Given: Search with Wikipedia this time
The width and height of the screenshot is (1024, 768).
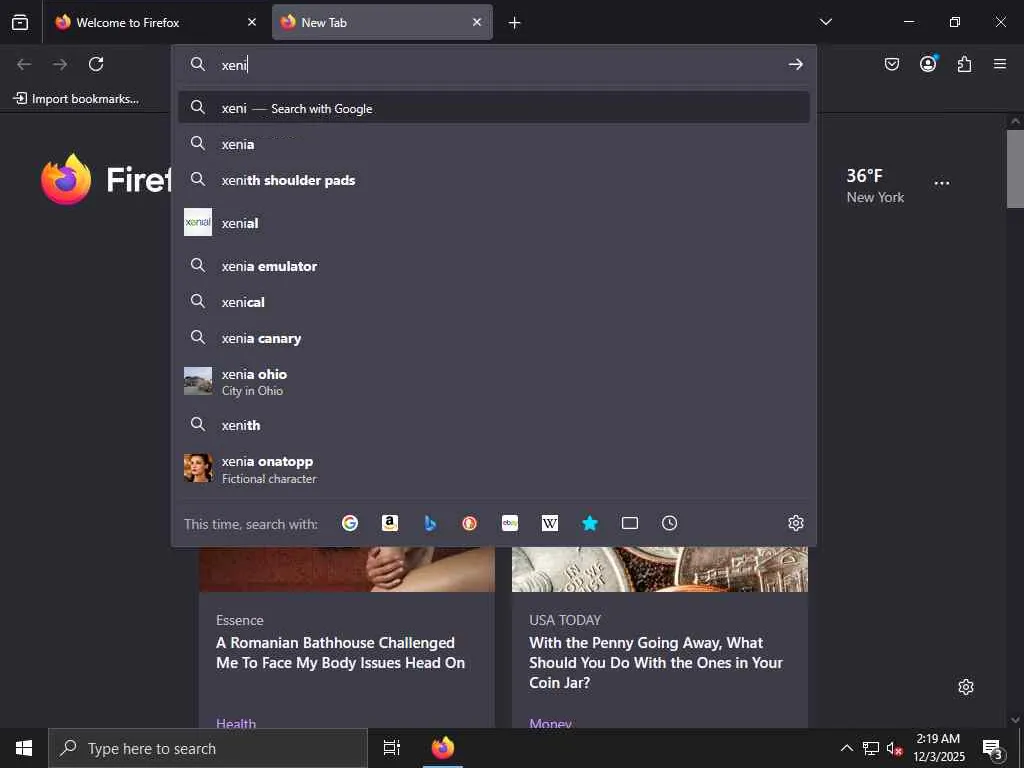Looking at the screenshot, I should 550,523.
